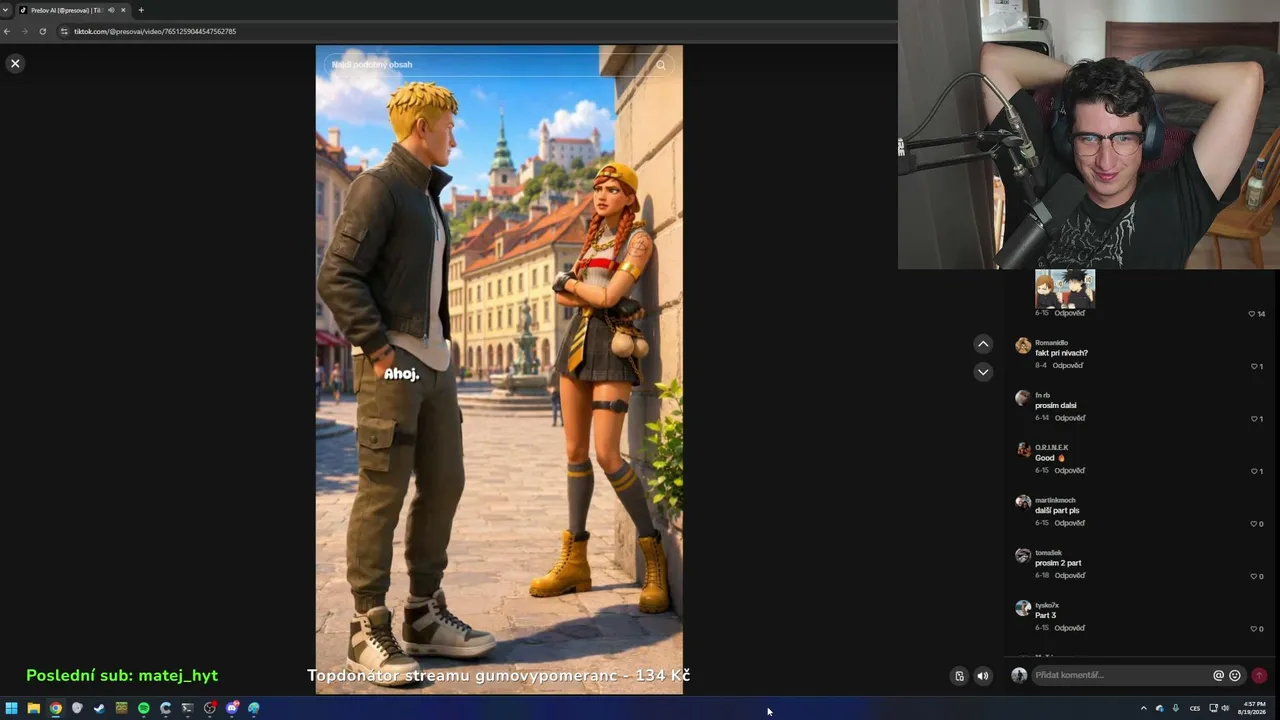Like tysko7x's 'Part 3' comment
This screenshot has height=720, width=1280.
pos(1256,629)
